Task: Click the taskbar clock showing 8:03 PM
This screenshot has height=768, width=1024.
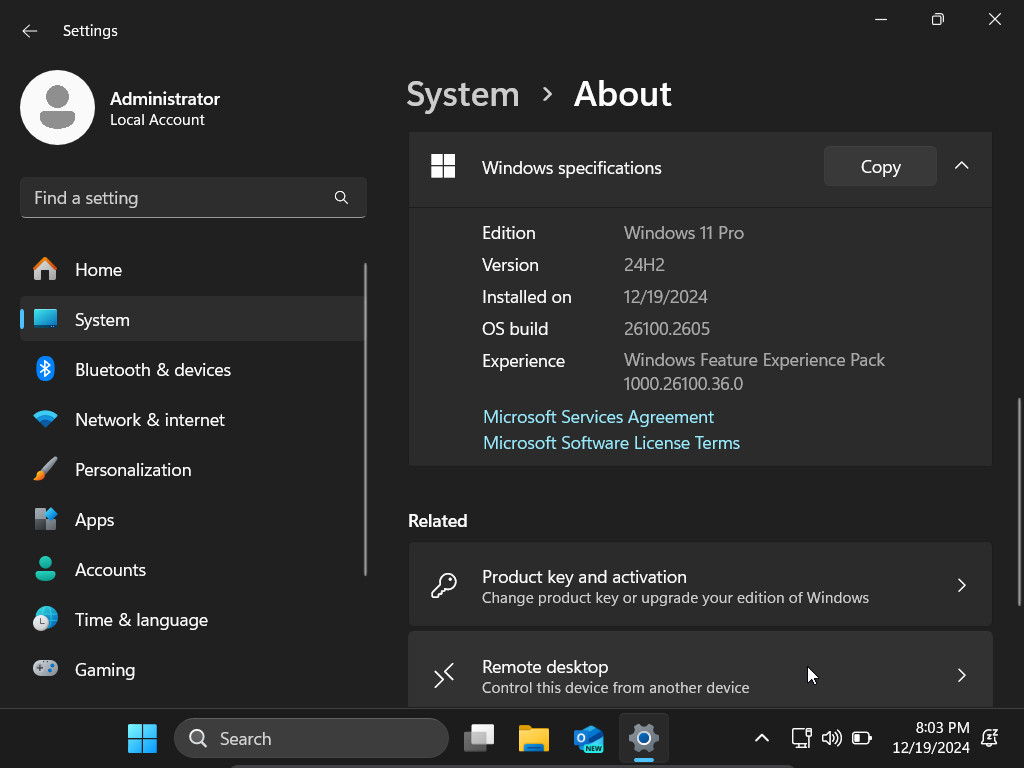Action: pyautogui.click(x=931, y=737)
